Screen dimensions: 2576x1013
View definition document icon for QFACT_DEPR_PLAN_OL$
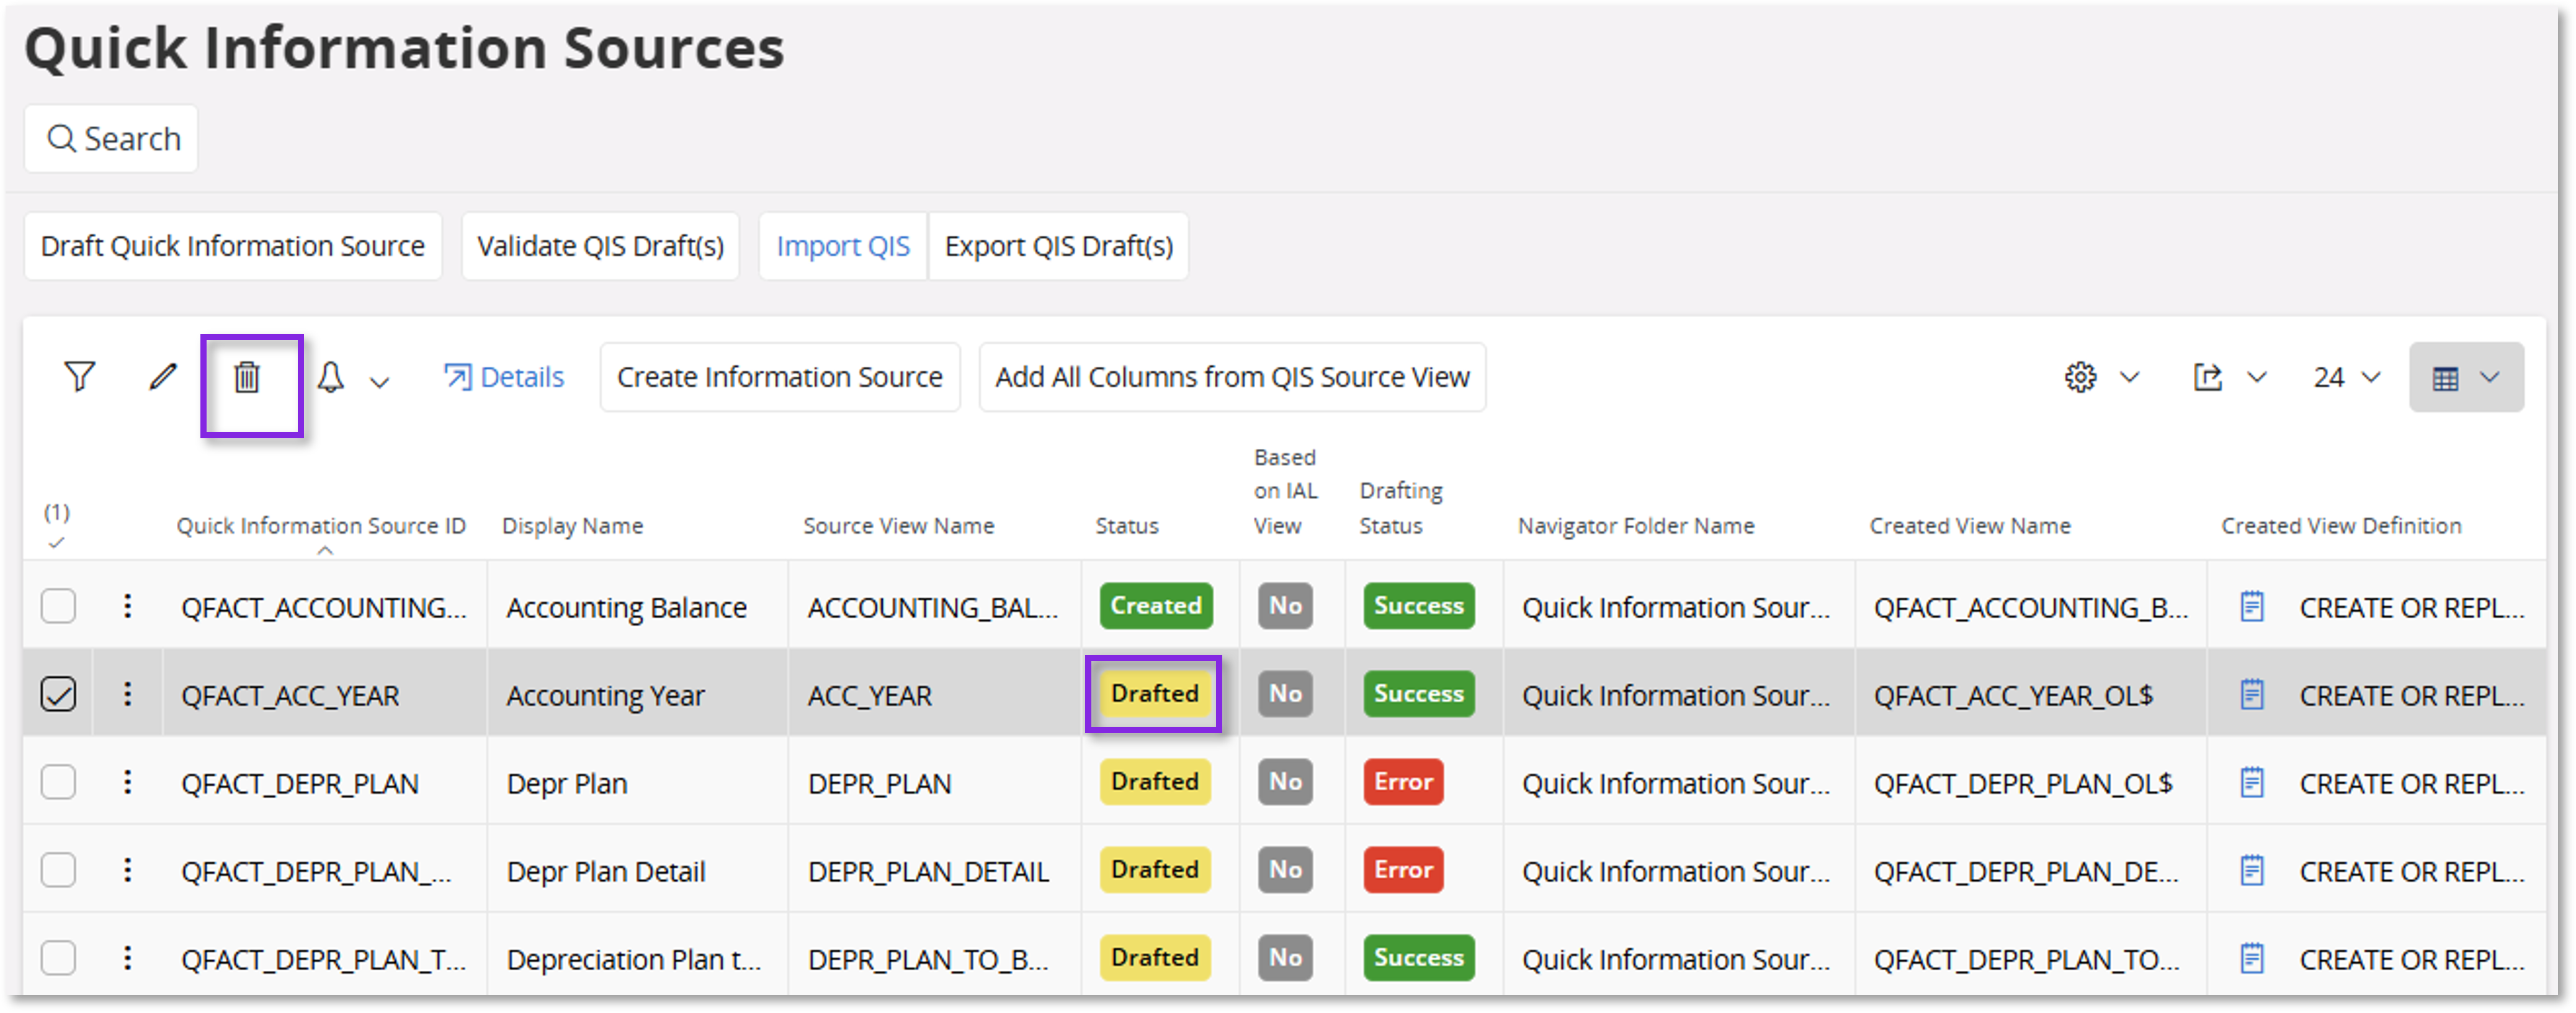[x=2251, y=782]
